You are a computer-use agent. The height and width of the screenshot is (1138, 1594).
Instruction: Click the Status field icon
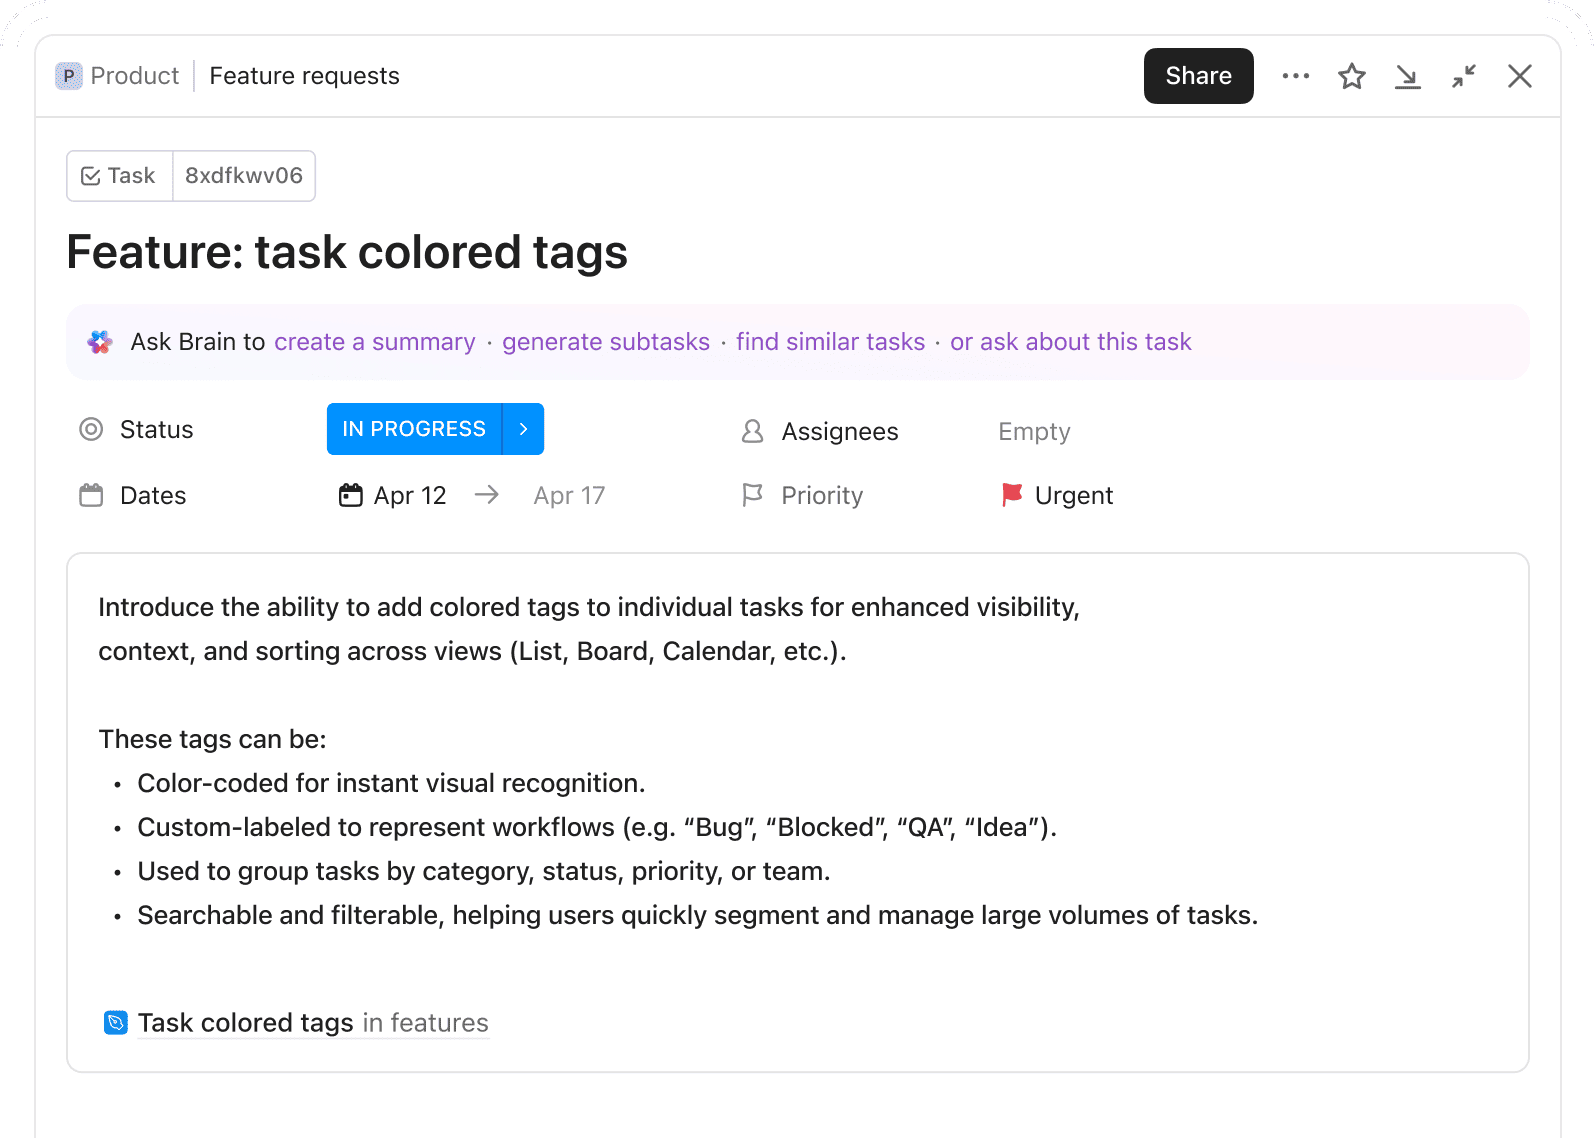(x=91, y=429)
